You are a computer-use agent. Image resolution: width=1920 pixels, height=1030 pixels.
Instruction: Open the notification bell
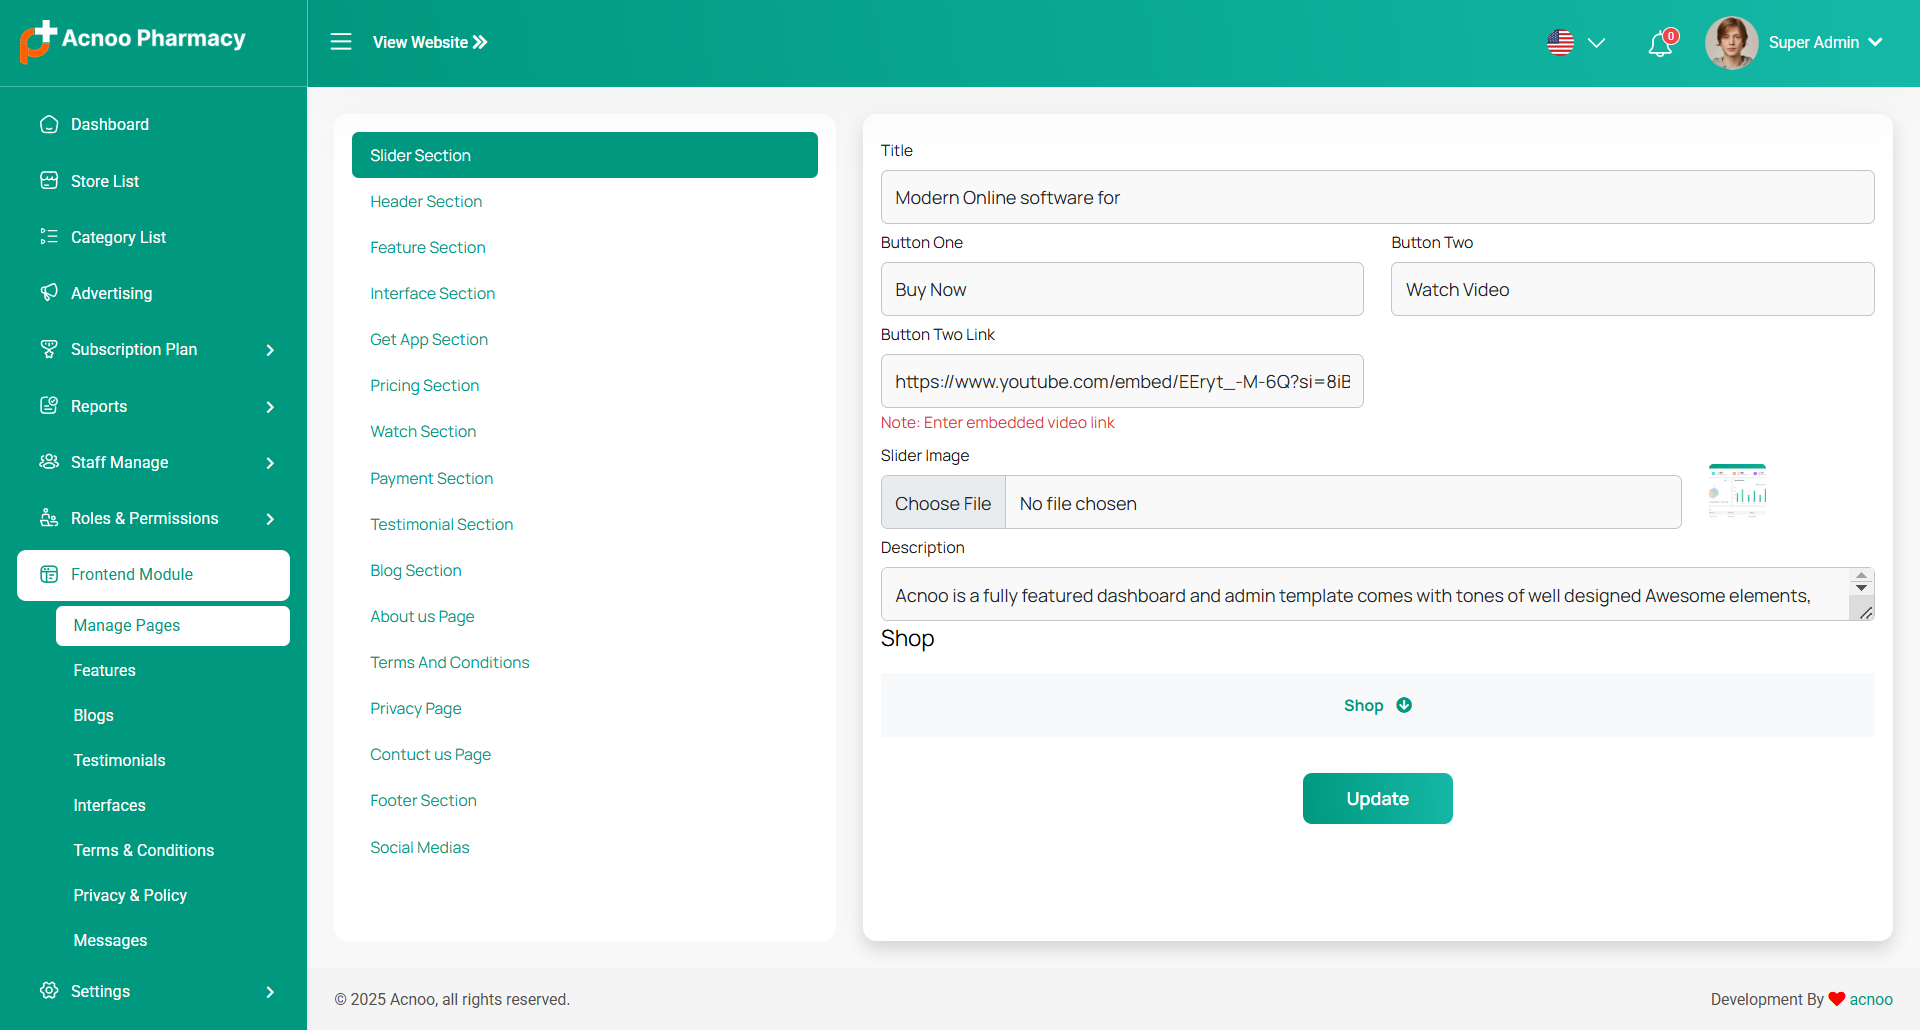(x=1660, y=44)
